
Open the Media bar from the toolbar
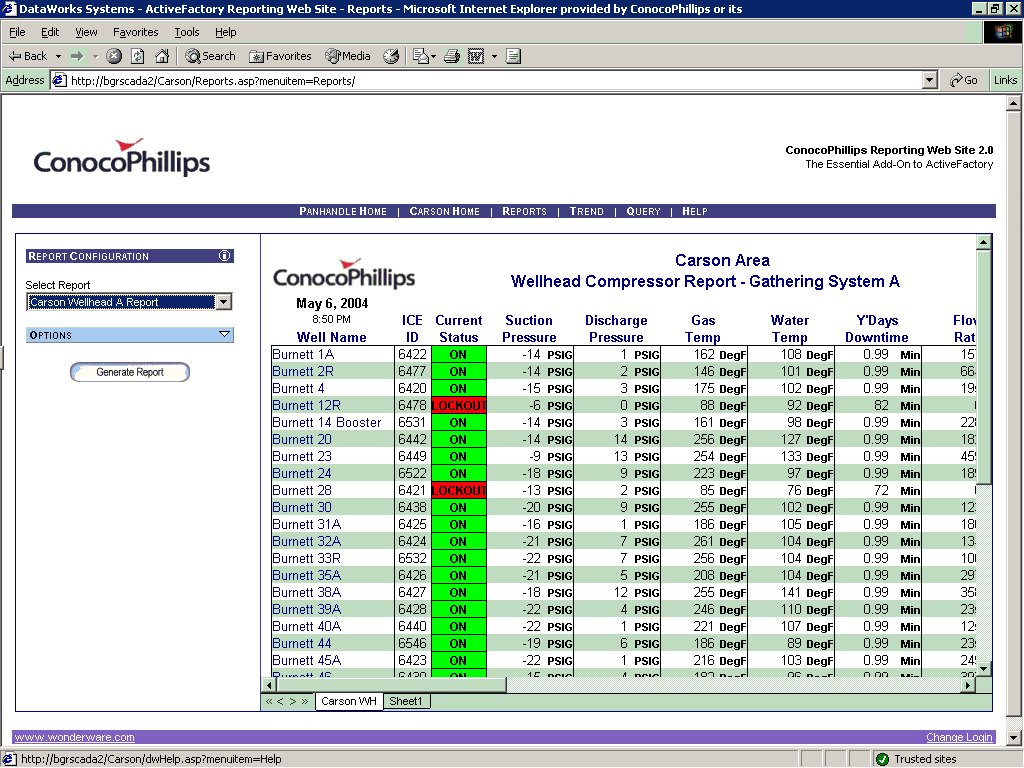(348, 56)
